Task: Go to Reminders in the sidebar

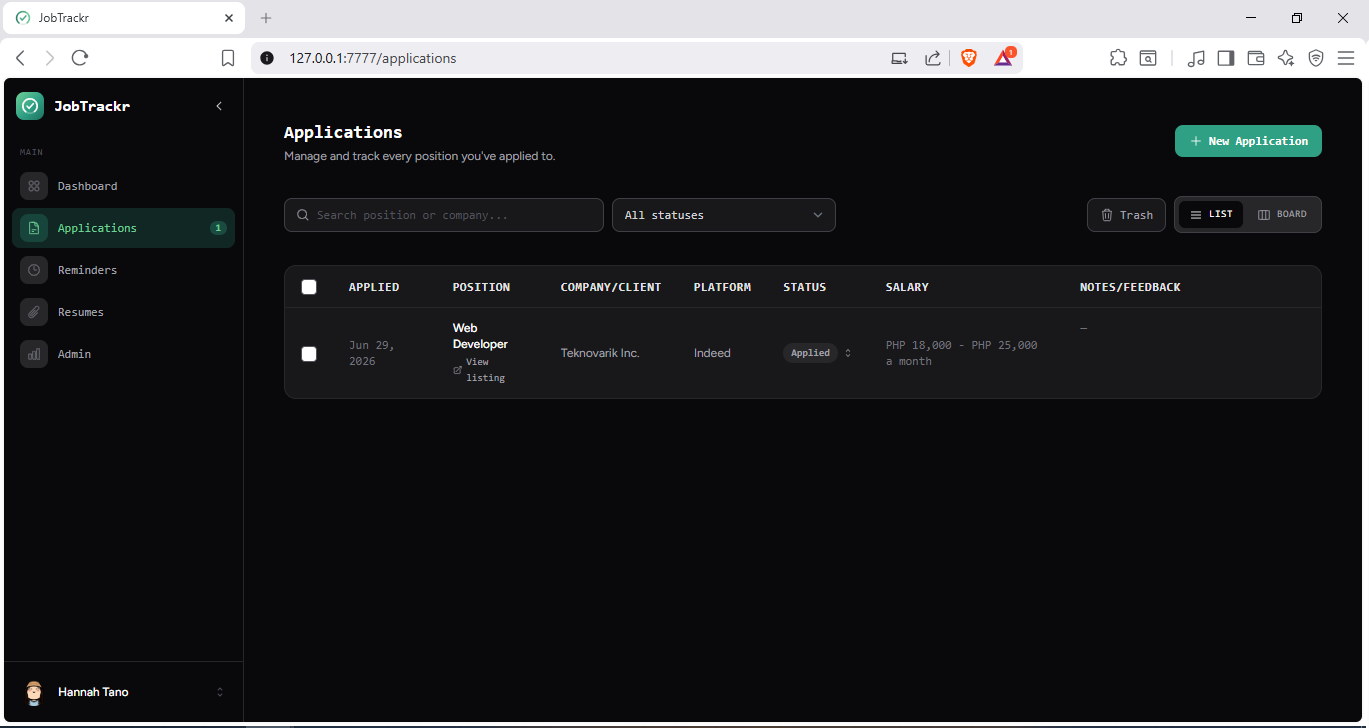Action: pos(123,270)
